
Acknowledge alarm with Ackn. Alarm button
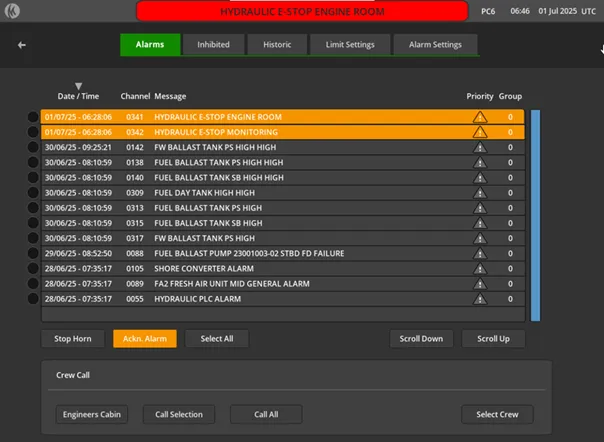click(145, 339)
